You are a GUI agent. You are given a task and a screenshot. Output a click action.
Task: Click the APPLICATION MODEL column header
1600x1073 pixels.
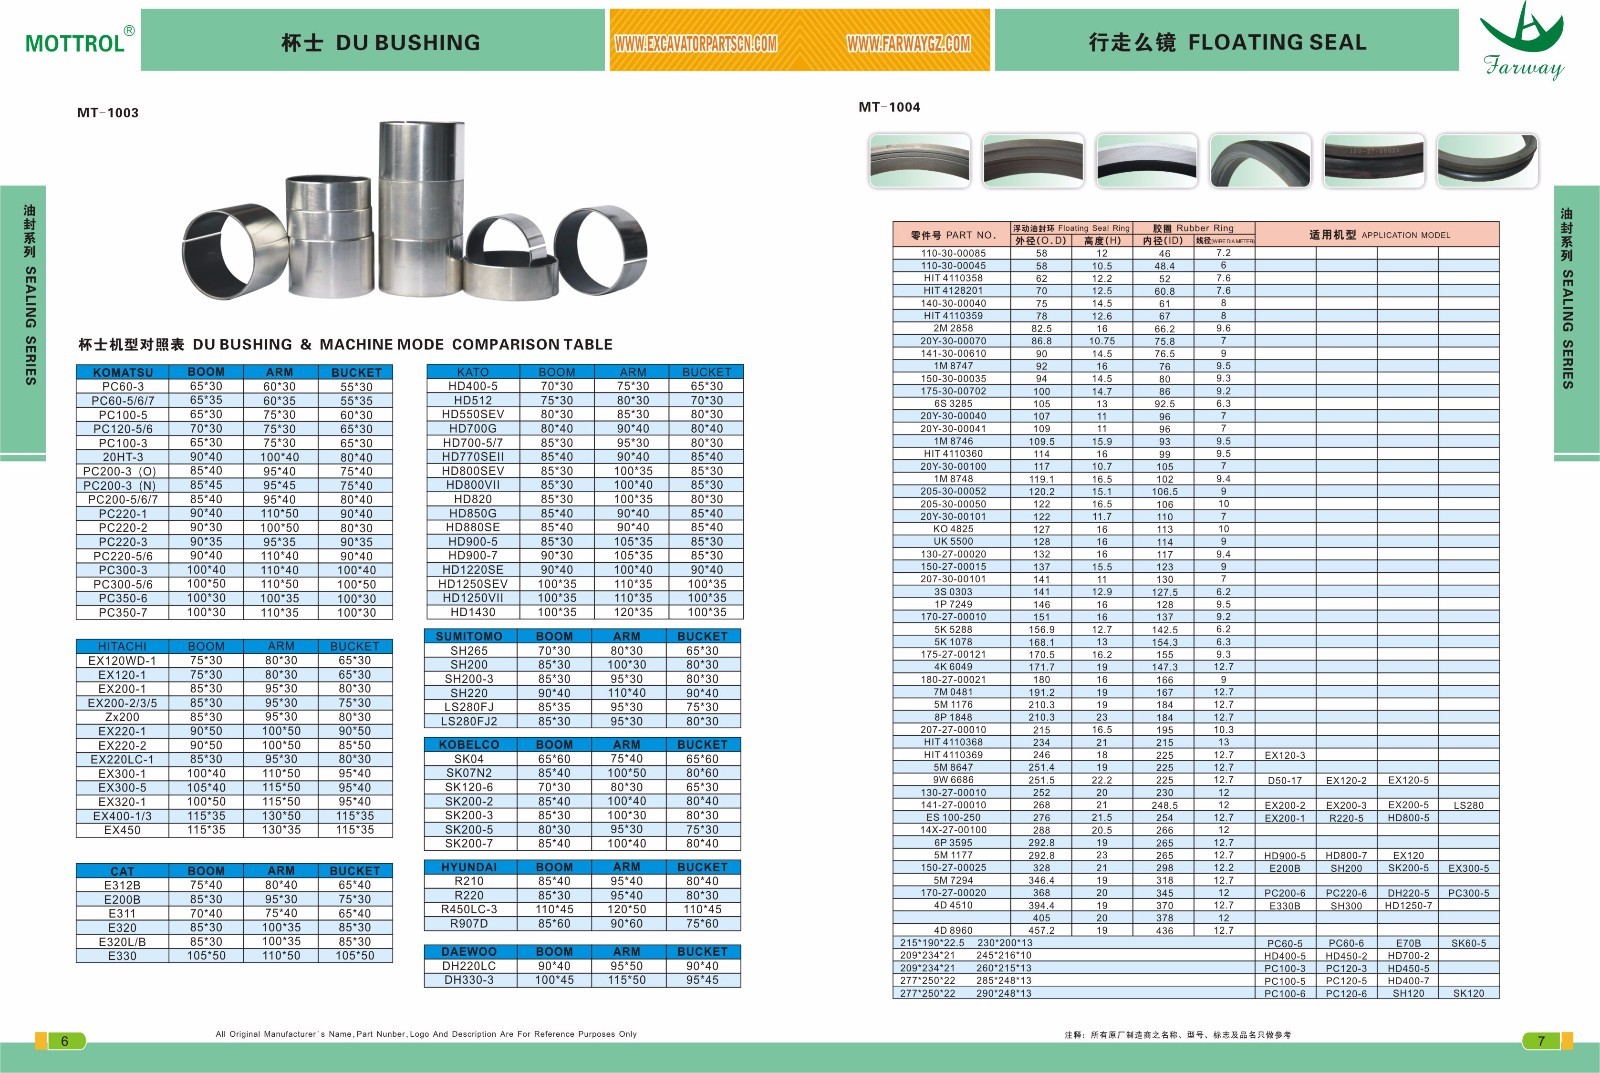pyautogui.click(x=1378, y=235)
